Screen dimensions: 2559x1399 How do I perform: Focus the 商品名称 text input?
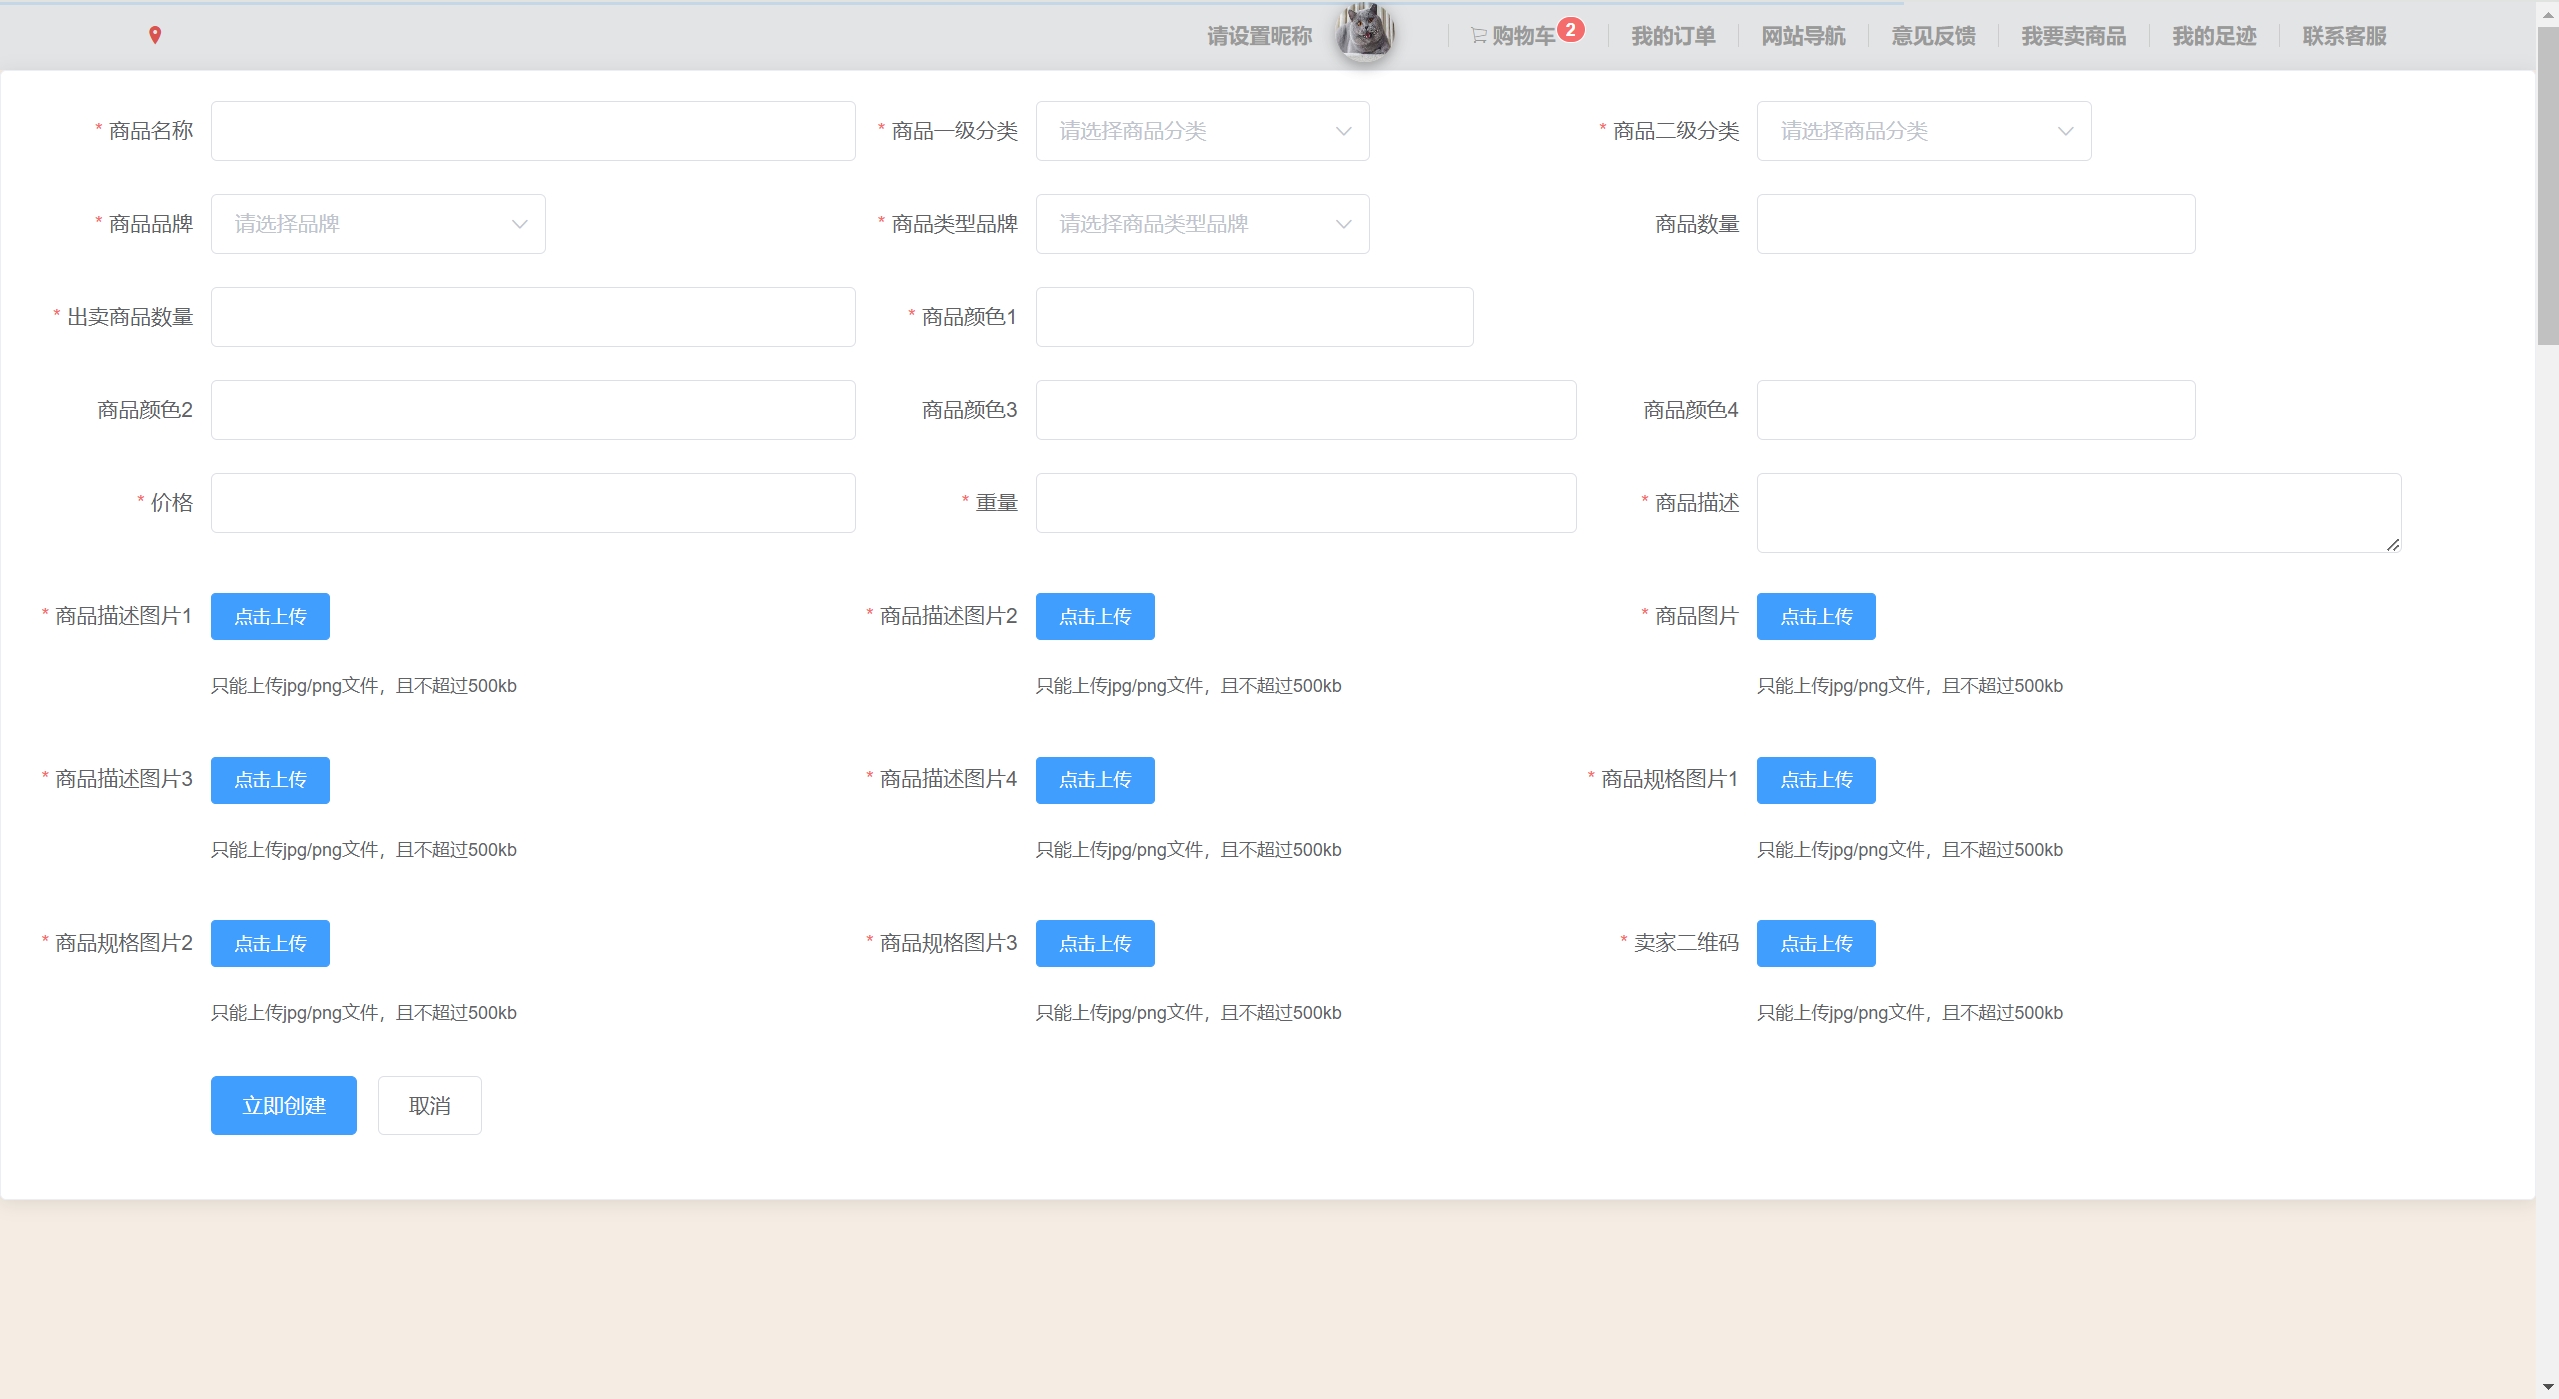click(x=533, y=131)
